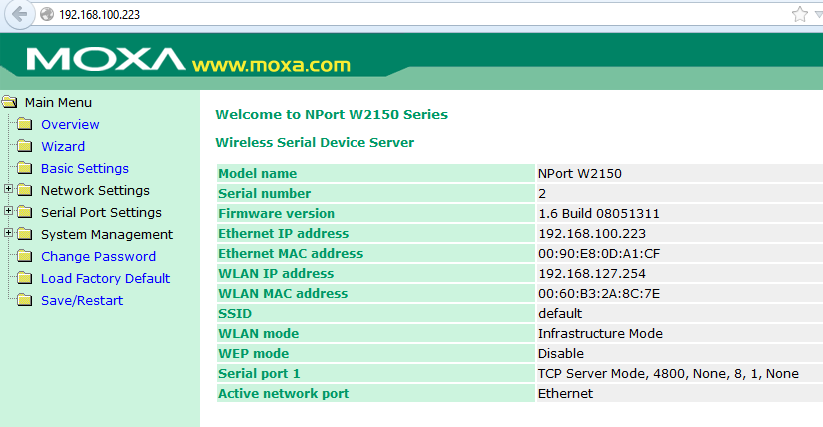823x427 pixels.
Task: Click the Active network port row label
Action: click(x=284, y=393)
